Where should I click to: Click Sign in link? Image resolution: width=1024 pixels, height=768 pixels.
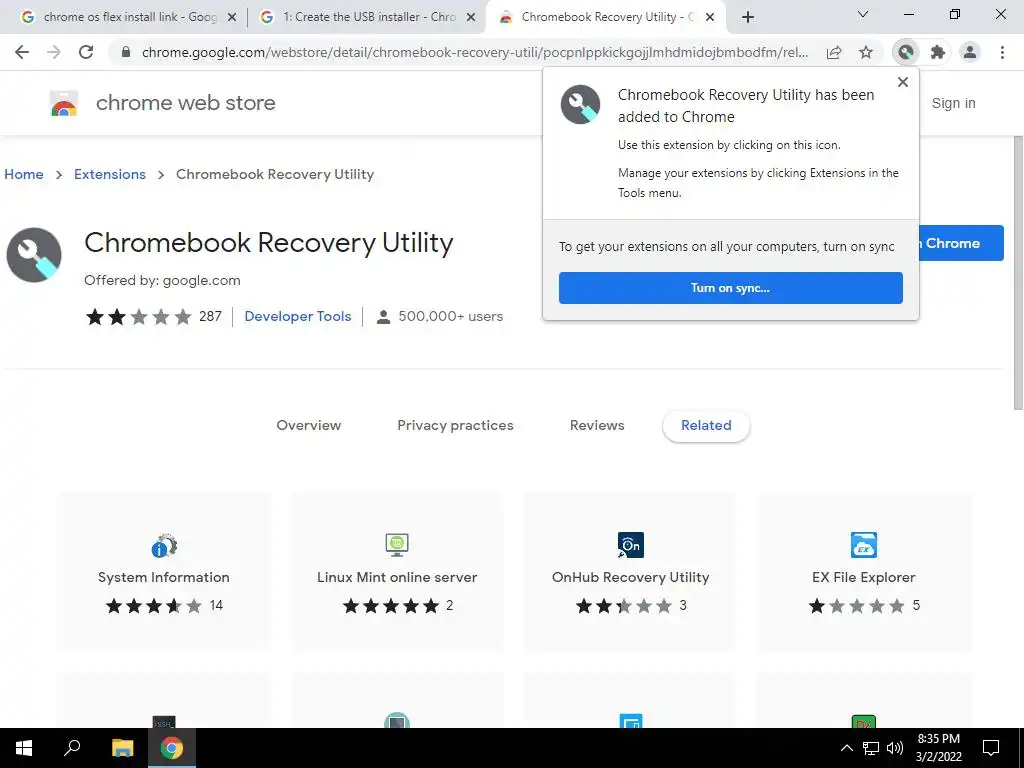tap(953, 103)
